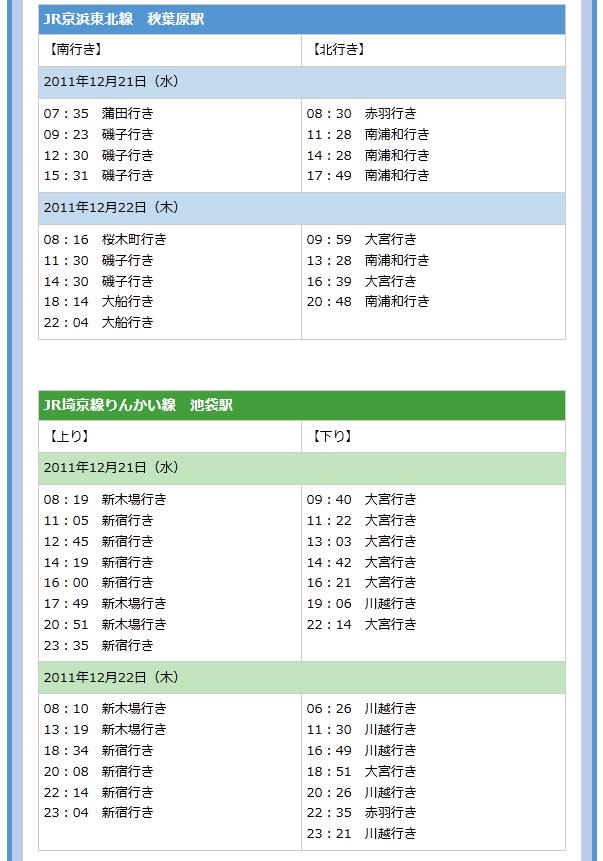Click the 23:35 新宿行き entry

pos(99,645)
